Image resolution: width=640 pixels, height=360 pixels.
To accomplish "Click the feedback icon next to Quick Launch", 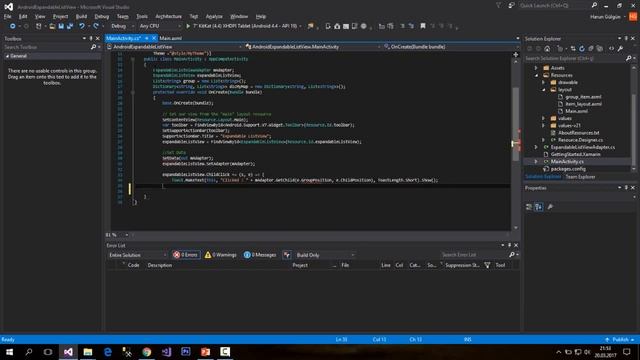I will (x=511, y=5).
